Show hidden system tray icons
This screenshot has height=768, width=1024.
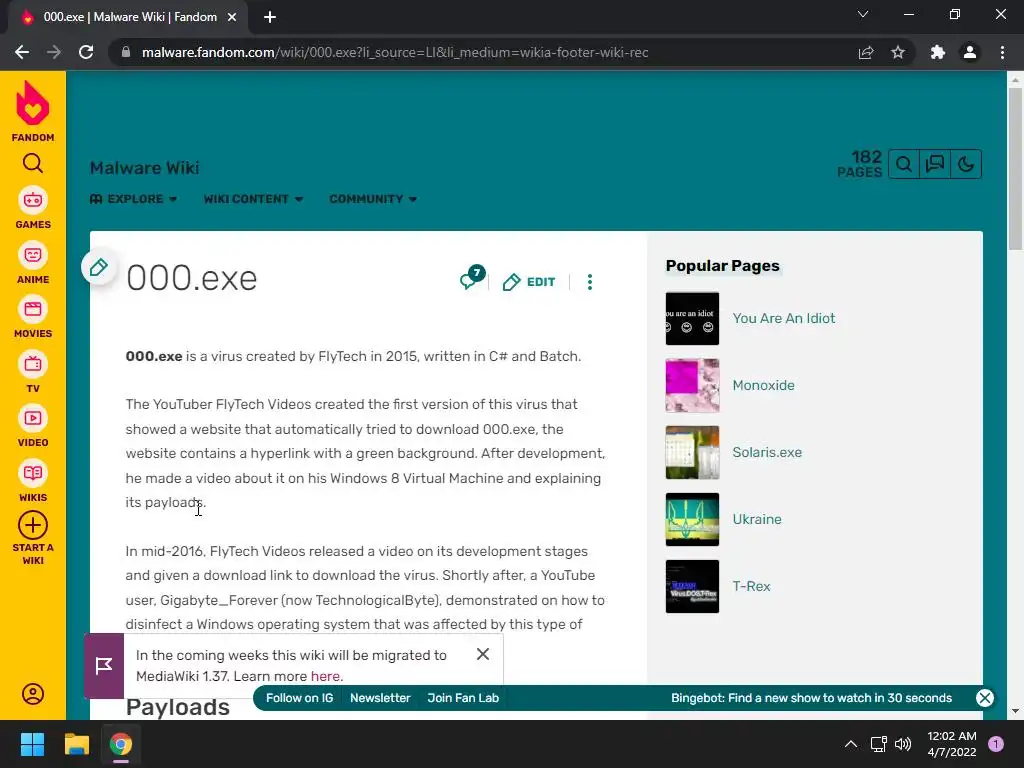[851, 744]
